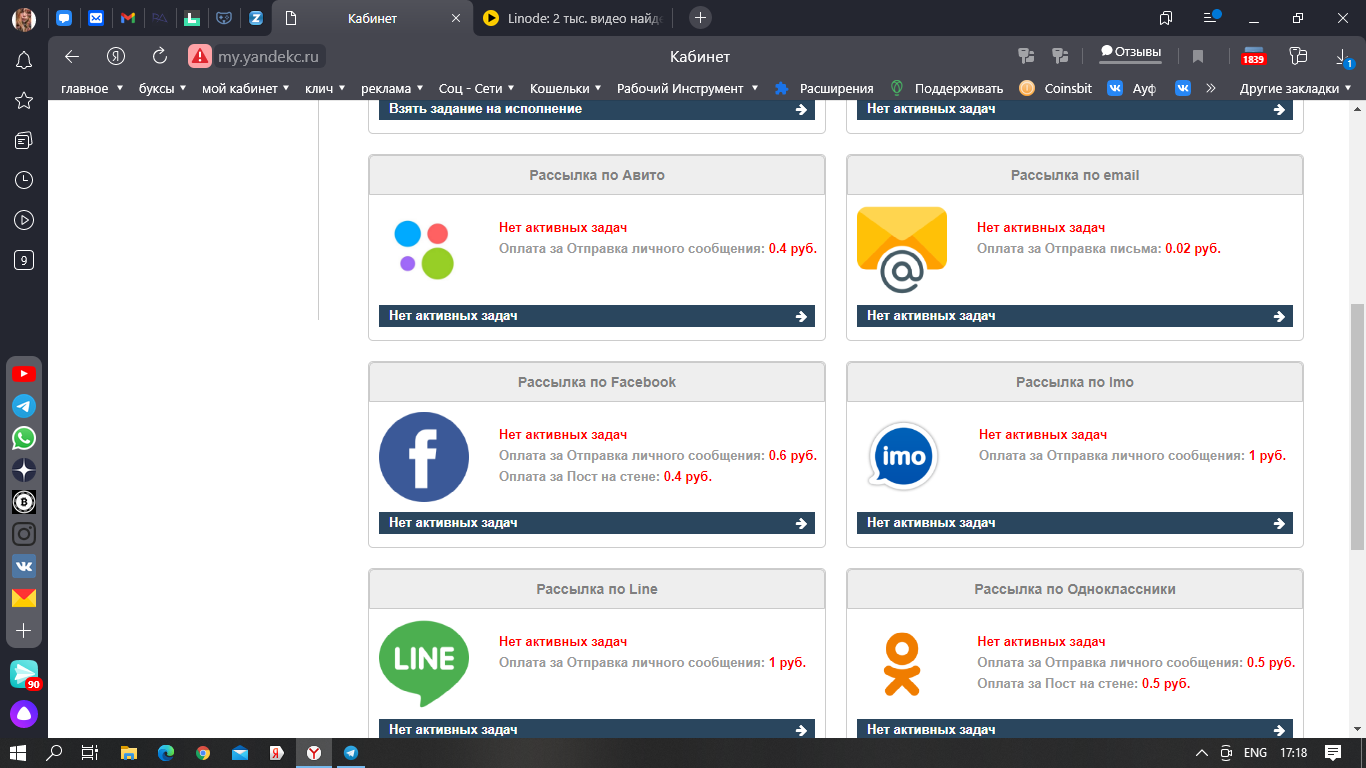Open the yellow mail envelope sidebar app
Viewport: 1366px width, 768px height.
coord(24,598)
